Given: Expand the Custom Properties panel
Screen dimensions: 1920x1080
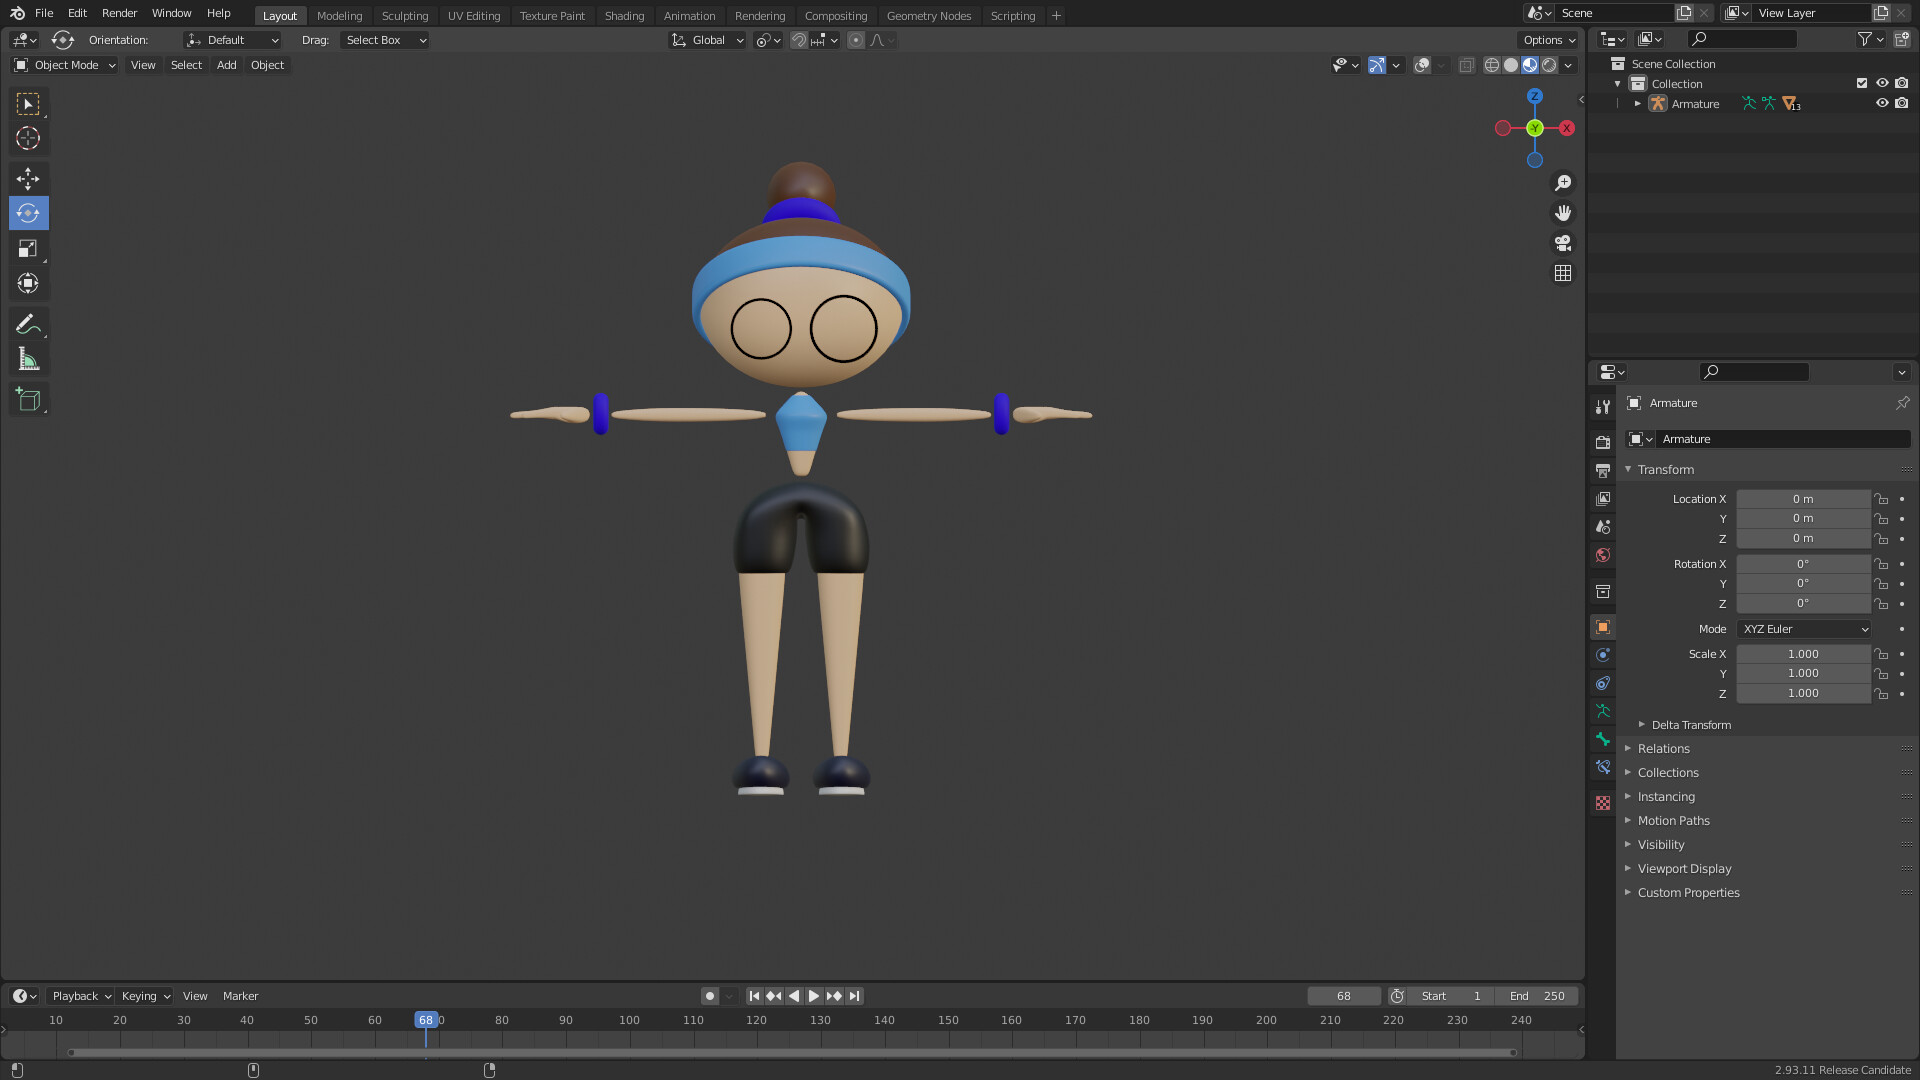Looking at the screenshot, I should pyautogui.click(x=1688, y=893).
